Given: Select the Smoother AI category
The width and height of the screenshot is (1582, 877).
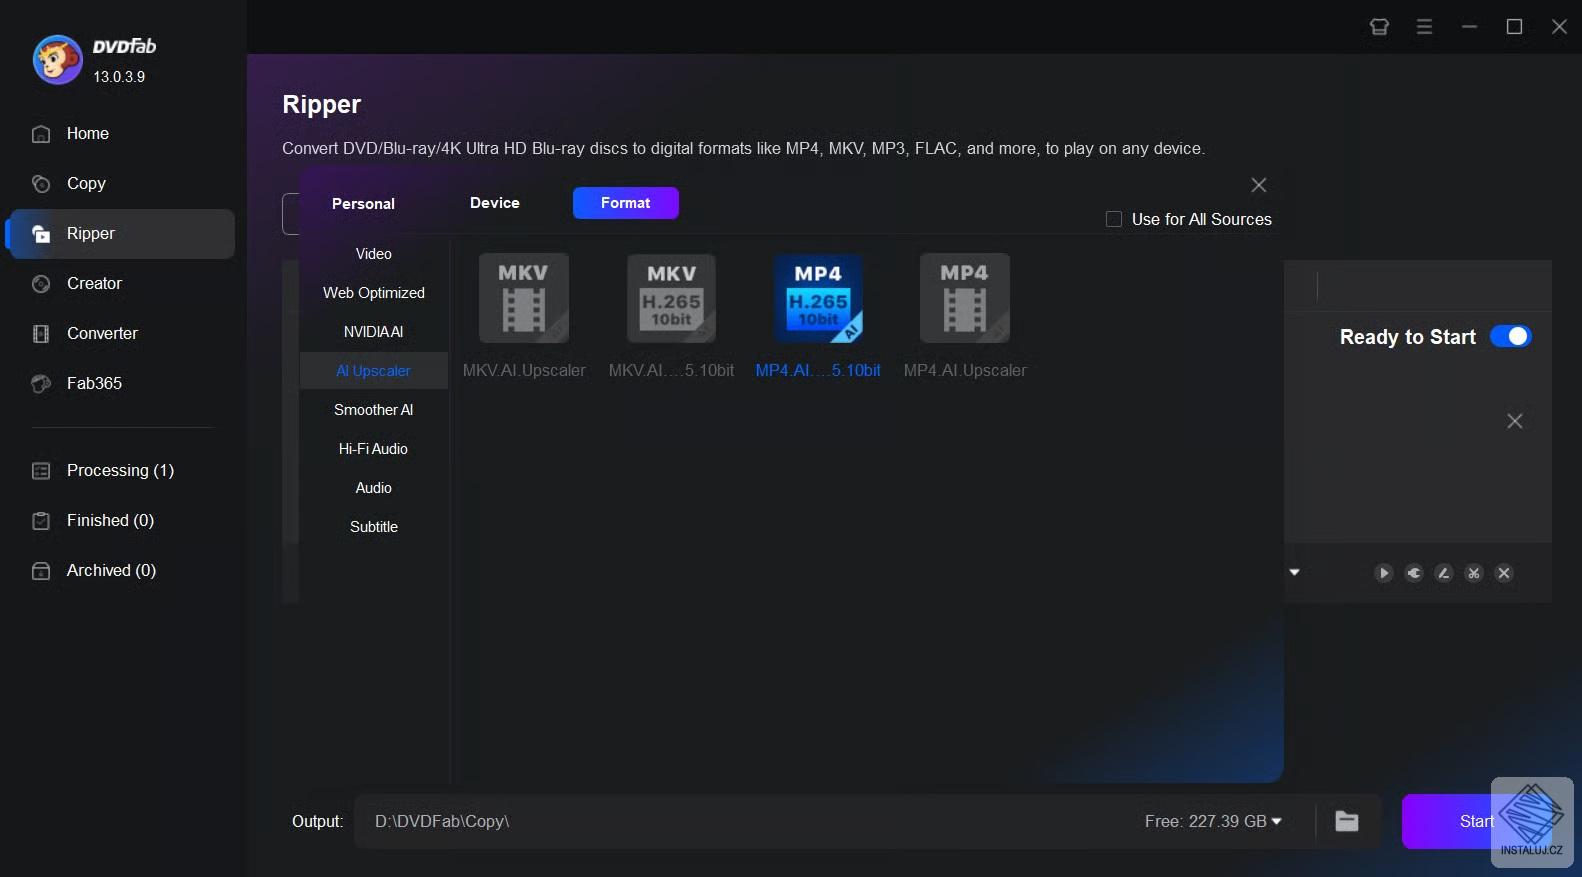Looking at the screenshot, I should [x=374, y=410].
